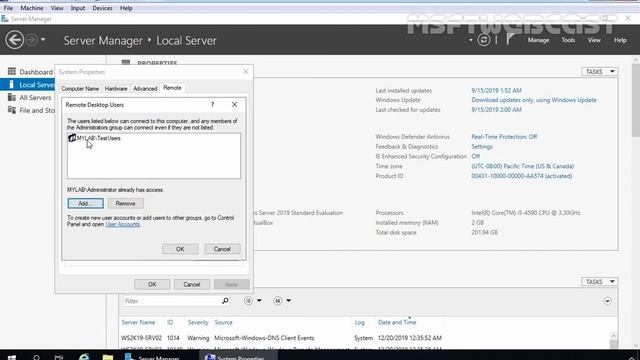Click the All Servers sidebar icon
The height and width of the screenshot is (360, 640).
(x=11, y=97)
